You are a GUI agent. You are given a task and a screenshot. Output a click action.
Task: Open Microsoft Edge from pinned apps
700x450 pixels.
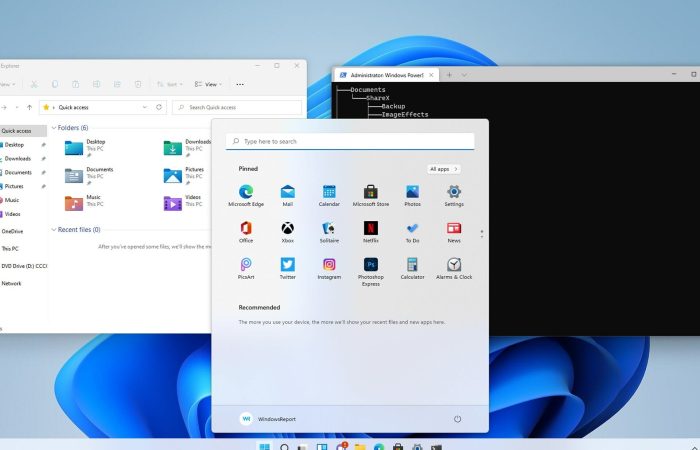pyautogui.click(x=246, y=196)
